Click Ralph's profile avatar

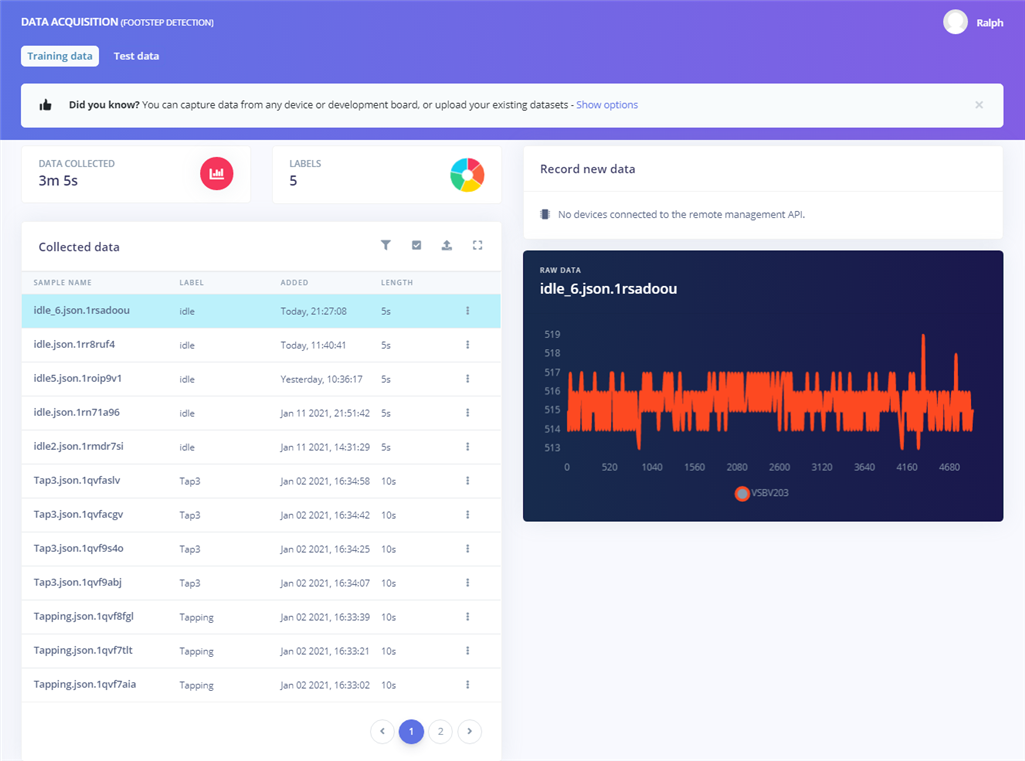pyautogui.click(x=955, y=22)
